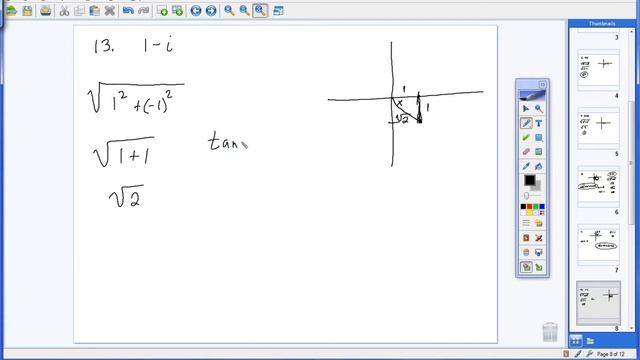Click the Print icon in toolbar
This screenshot has height=360, width=640.
46,11
